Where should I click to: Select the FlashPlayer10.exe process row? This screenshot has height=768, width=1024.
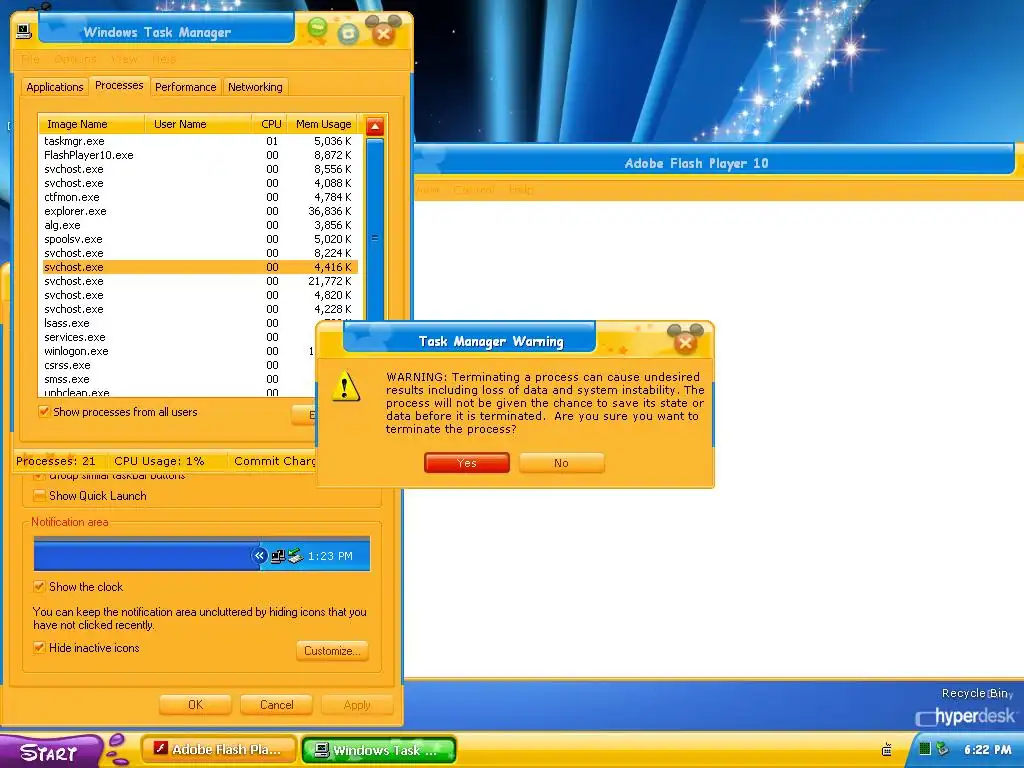(198, 155)
